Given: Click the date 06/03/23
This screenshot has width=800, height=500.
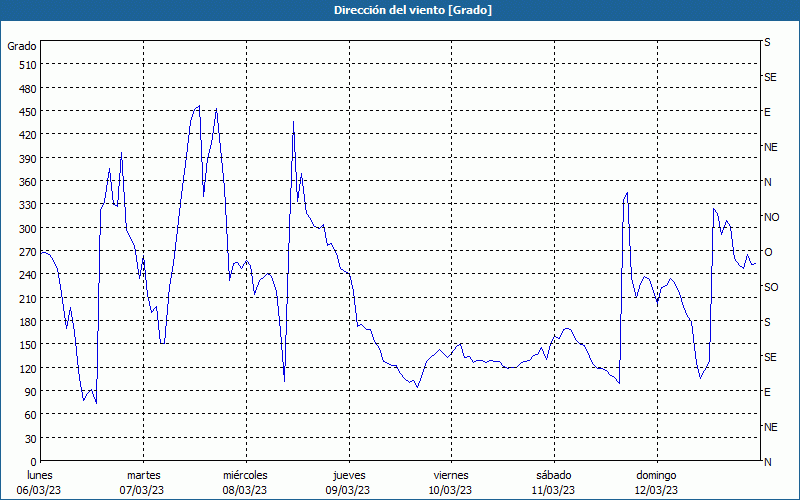Looking at the screenshot, I should [39, 490].
